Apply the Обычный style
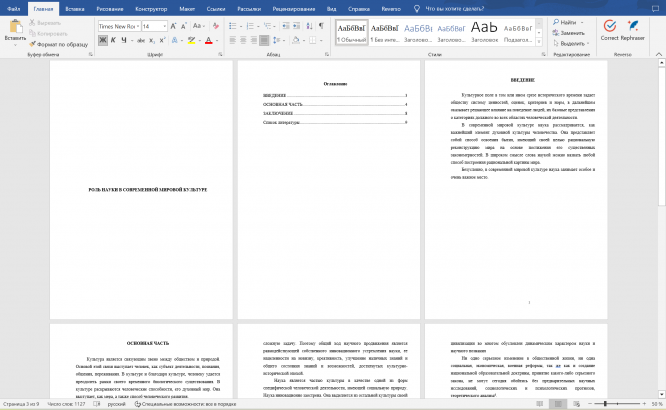This screenshot has height=410, width=666. tap(351, 32)
